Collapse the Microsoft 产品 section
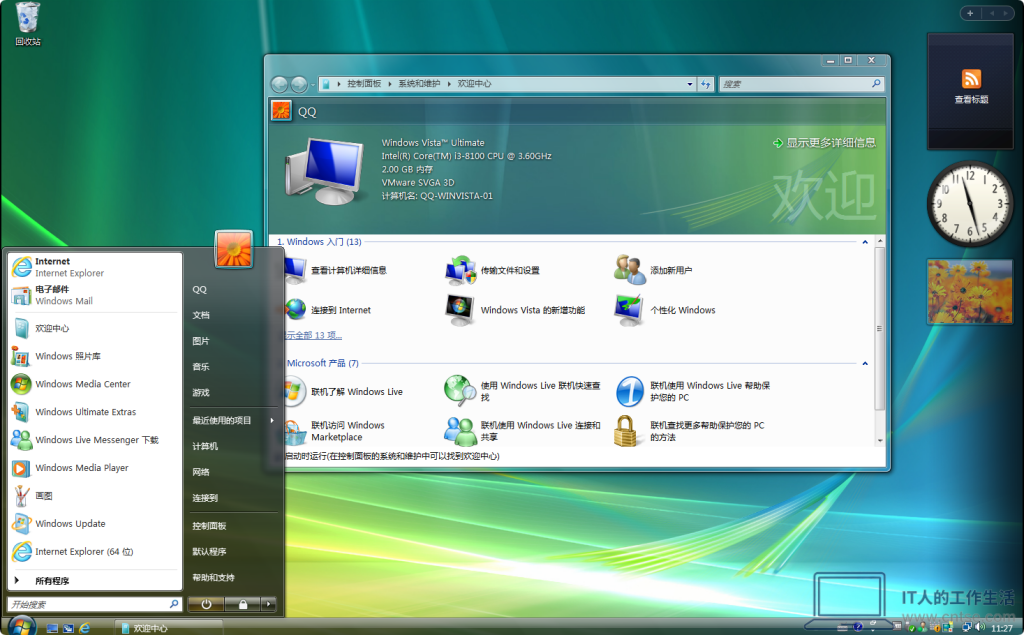 click(x=865, y=363)
